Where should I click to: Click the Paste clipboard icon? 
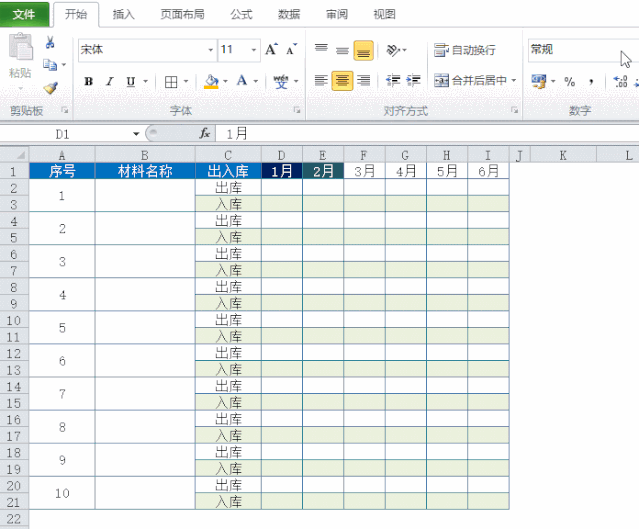point(20,46)
